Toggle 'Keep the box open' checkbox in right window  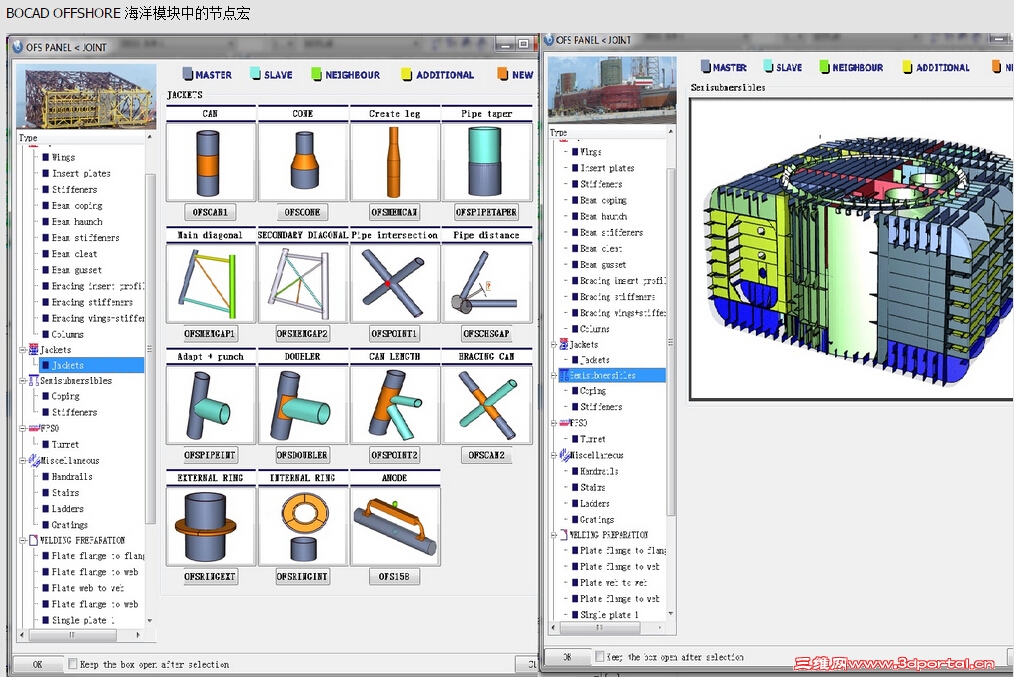[x=599, y=656]
